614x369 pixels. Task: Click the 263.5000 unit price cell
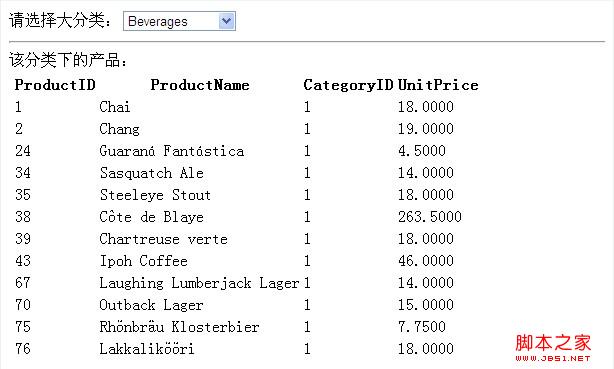430,217
